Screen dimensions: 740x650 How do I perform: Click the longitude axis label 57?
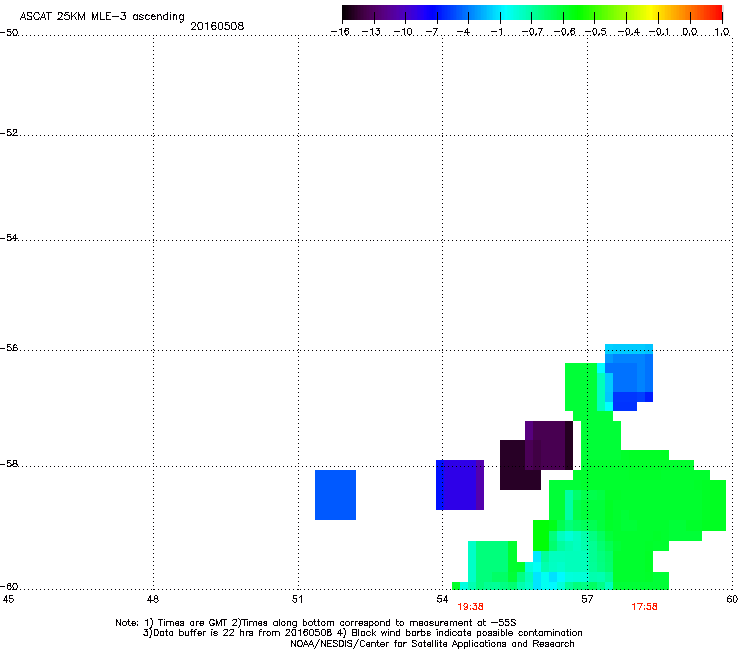(x=587, y=599)
